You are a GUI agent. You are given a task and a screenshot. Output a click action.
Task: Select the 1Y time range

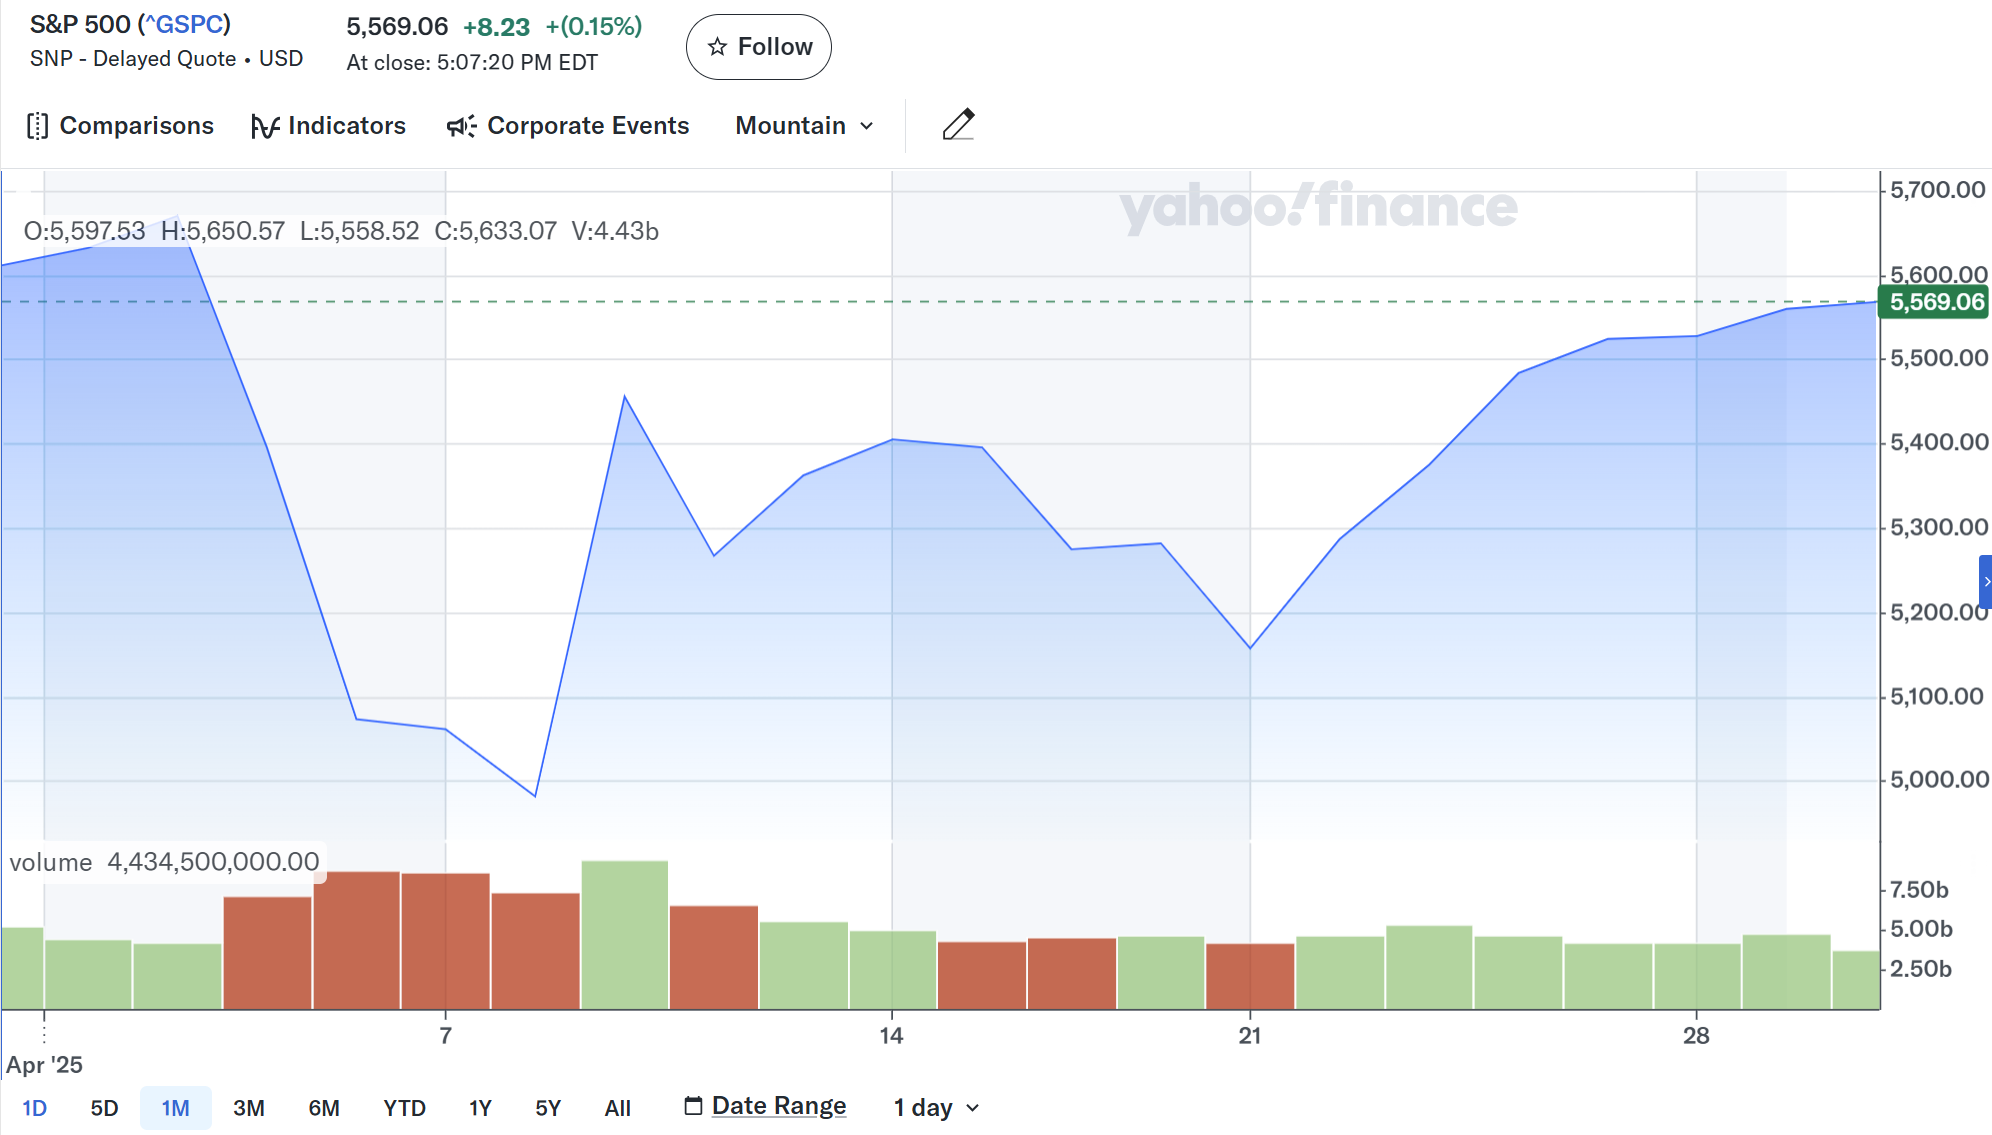480,1108
